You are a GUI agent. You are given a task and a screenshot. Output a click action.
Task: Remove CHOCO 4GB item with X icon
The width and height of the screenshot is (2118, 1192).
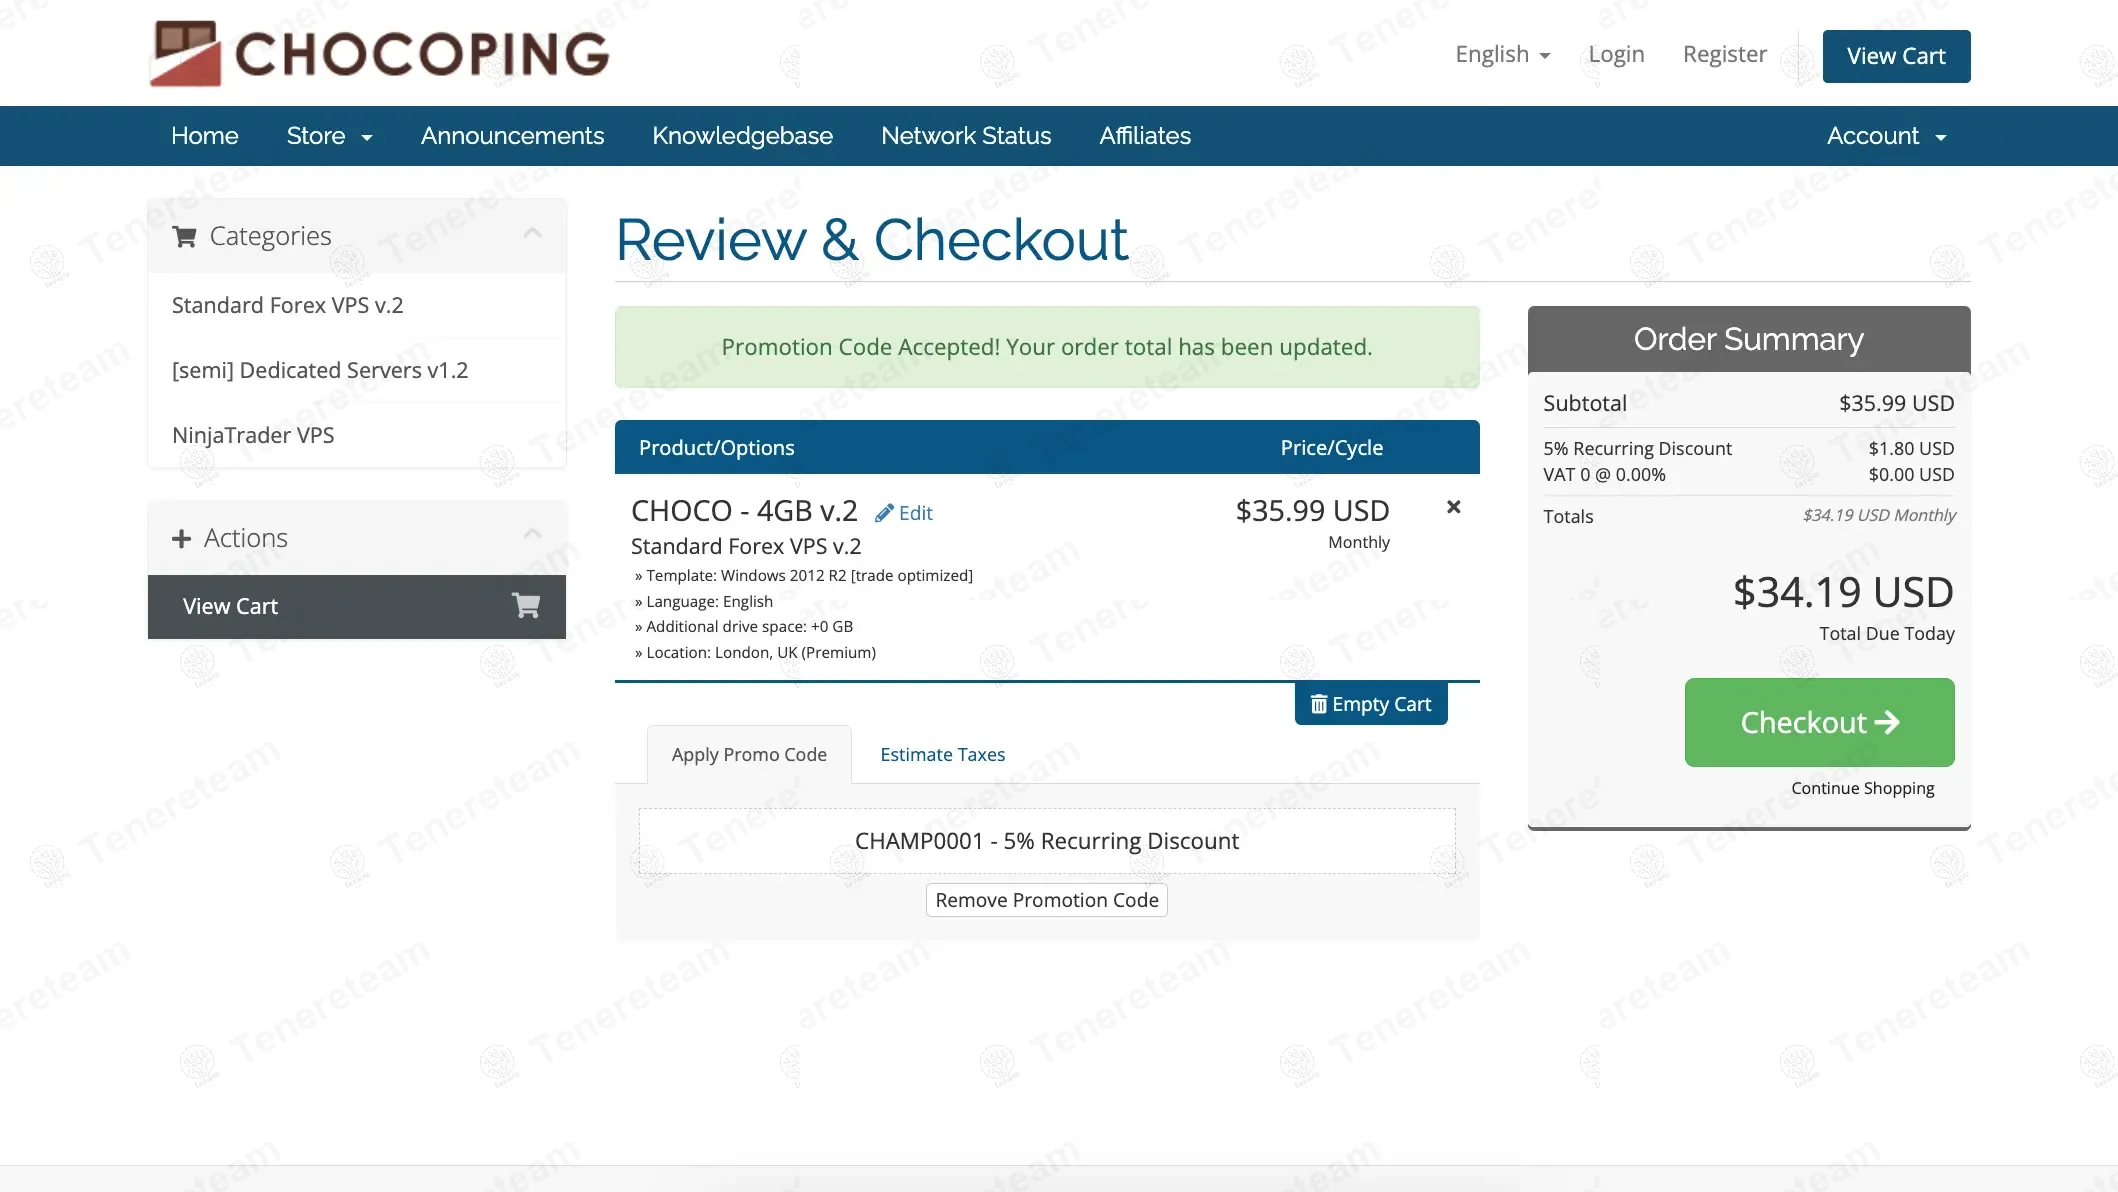[x=1453, y=507]
